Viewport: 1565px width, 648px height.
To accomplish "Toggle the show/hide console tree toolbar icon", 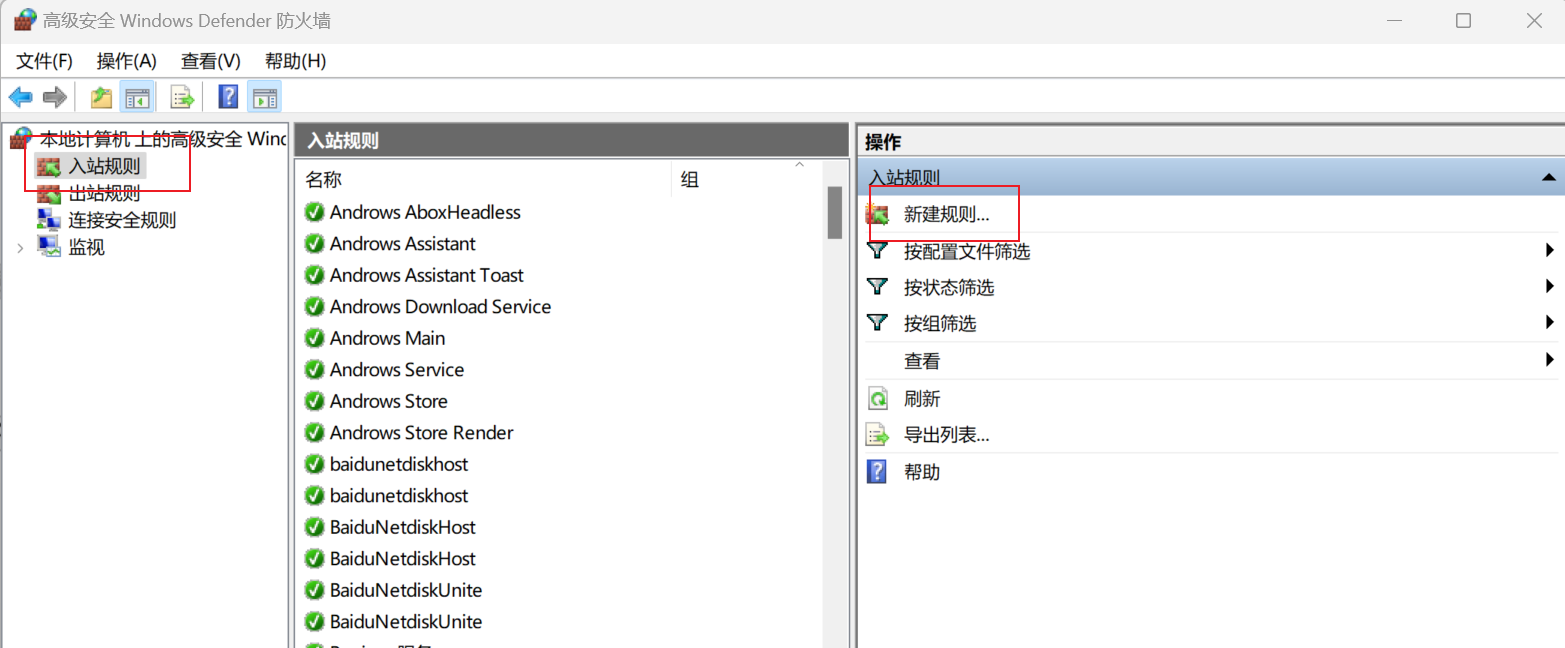I will pos(137,97).
